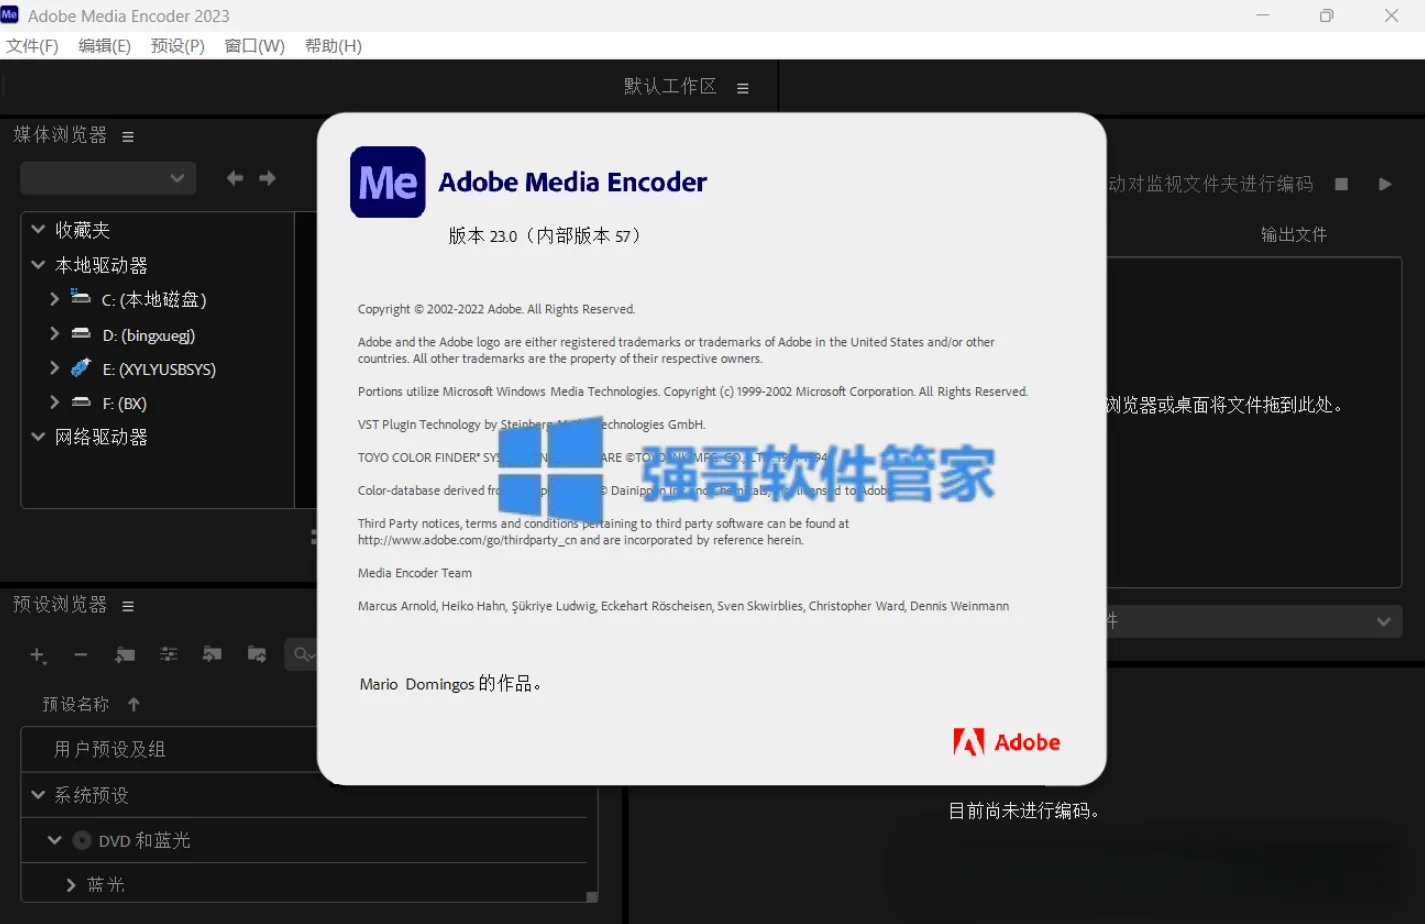The image size is (1425, 924).
Task: Click the Media Encoder title bar app icon
Action: 10,15
